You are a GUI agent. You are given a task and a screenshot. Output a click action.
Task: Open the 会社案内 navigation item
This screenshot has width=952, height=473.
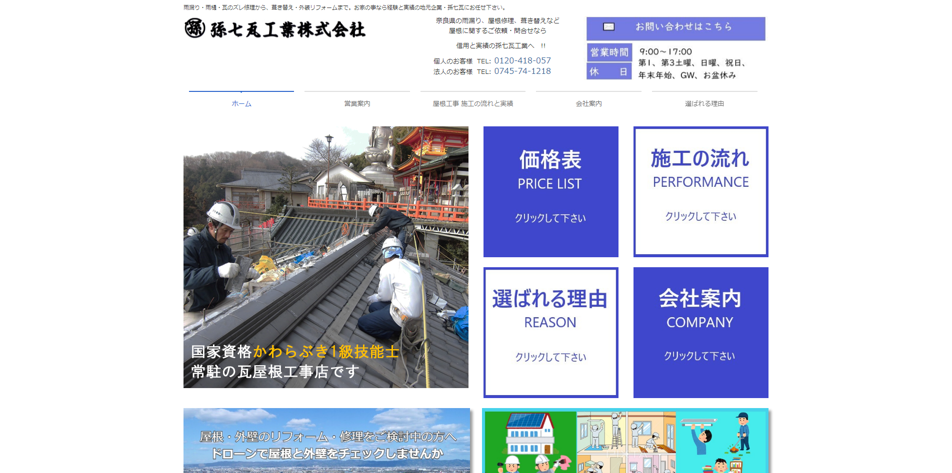tap(588, 103)
